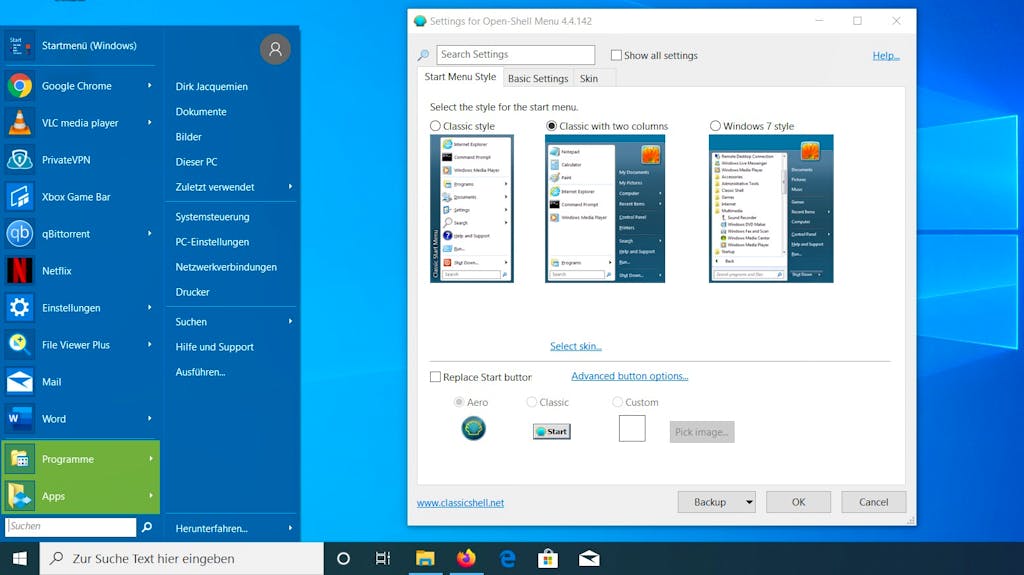Click the classic Start button image
The height and width of the screenshot is (575, 1024).
click(x=552, y=431)
